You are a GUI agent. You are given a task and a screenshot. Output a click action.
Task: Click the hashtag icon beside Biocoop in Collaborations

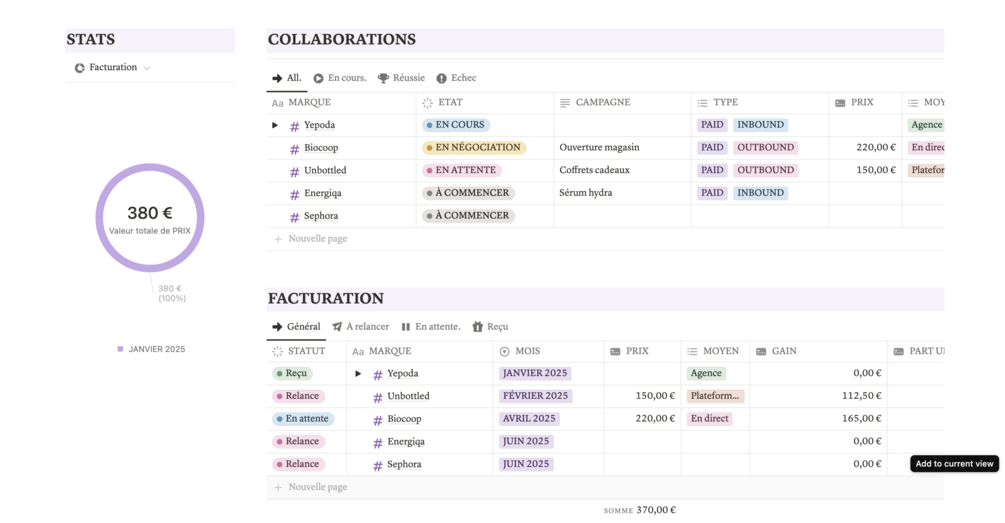tap(294, 149)
